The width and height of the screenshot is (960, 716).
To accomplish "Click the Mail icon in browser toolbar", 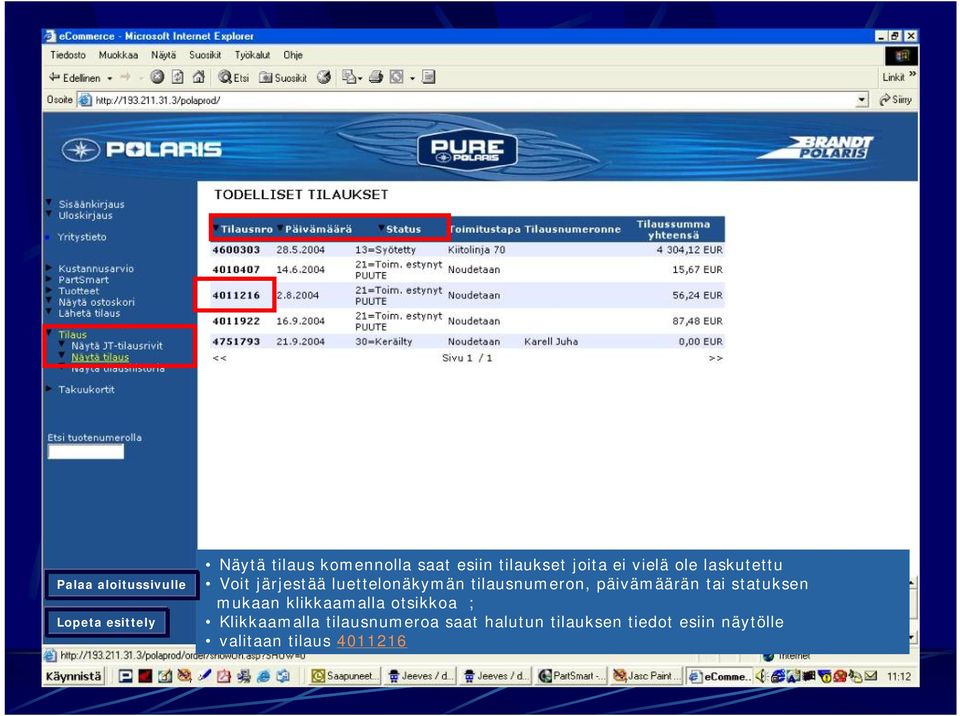I will (348, 77).
